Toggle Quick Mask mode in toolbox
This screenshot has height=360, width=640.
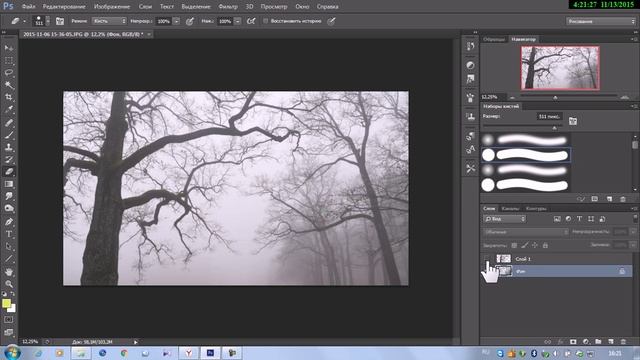9,320
